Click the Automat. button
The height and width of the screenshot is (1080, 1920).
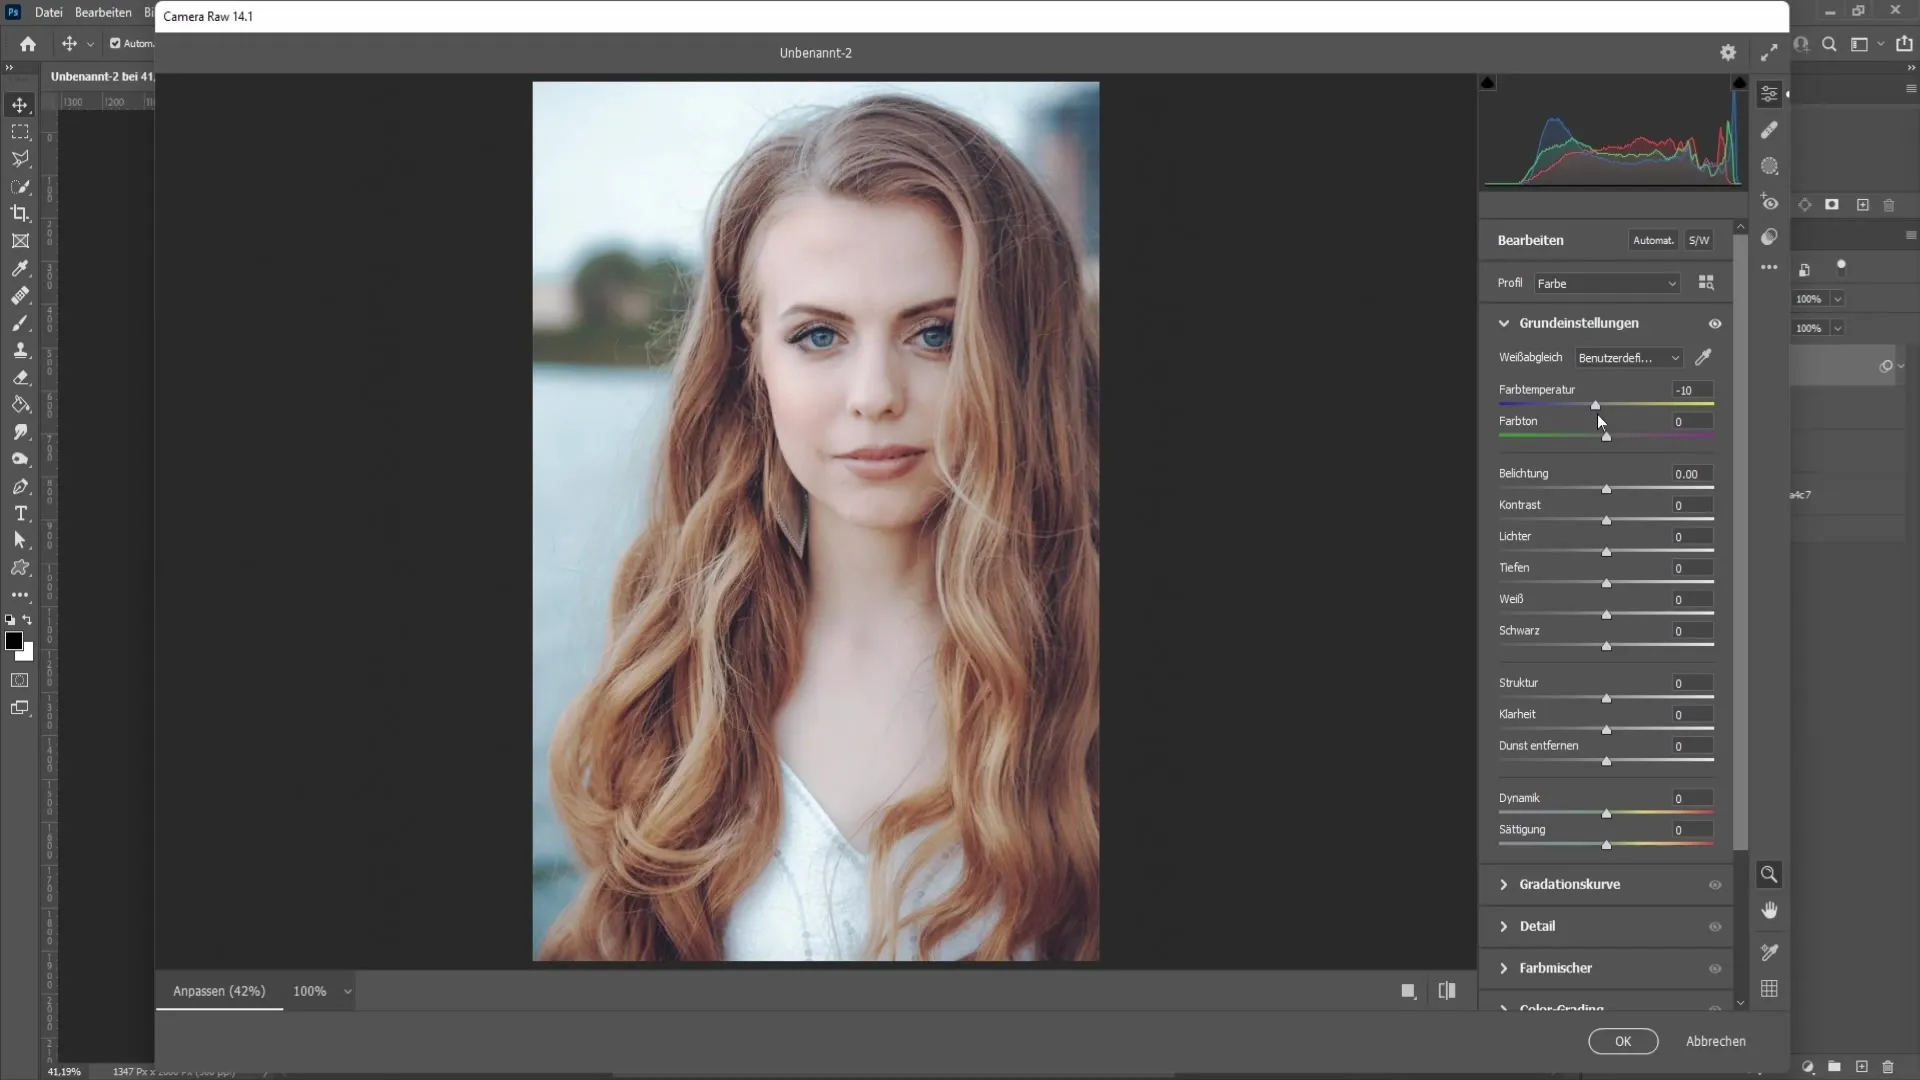[x=1653, y=240]
